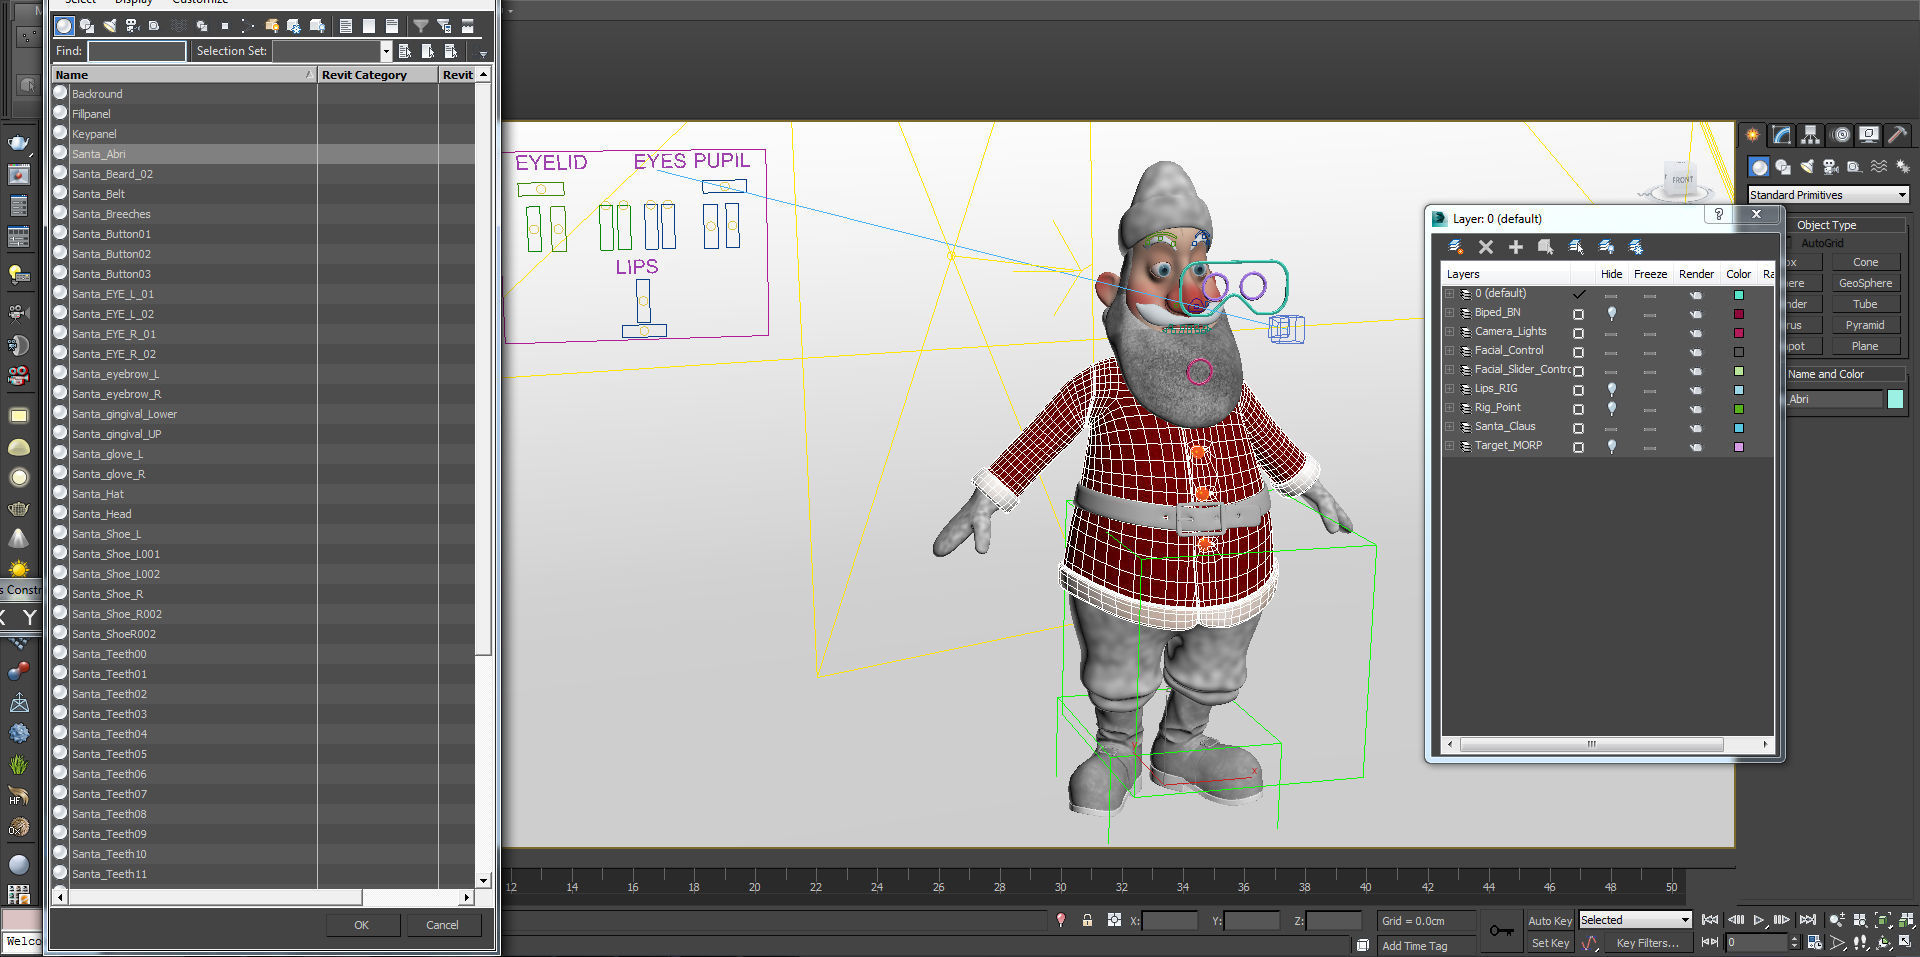Set Lips_RIG as current layer checkbox

(x=1579, y=390)
